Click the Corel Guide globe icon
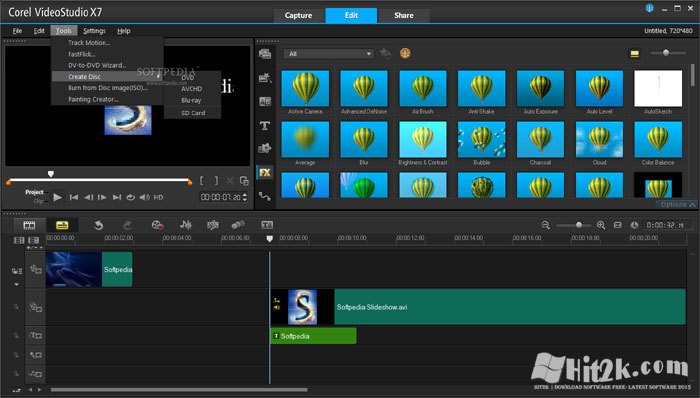 (650, 8)
